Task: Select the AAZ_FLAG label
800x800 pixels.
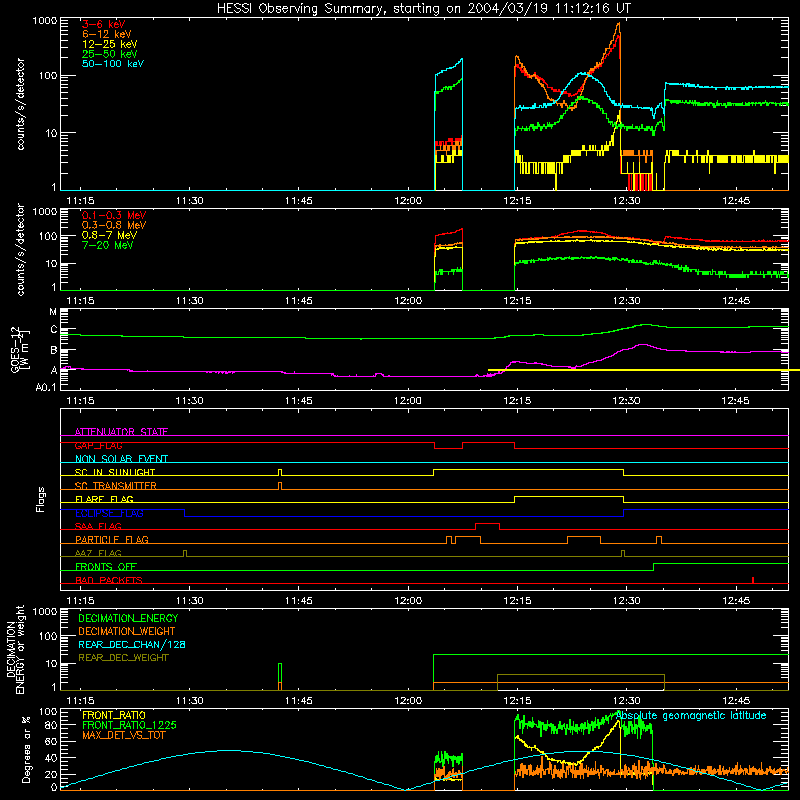Action: click(98, 553)
